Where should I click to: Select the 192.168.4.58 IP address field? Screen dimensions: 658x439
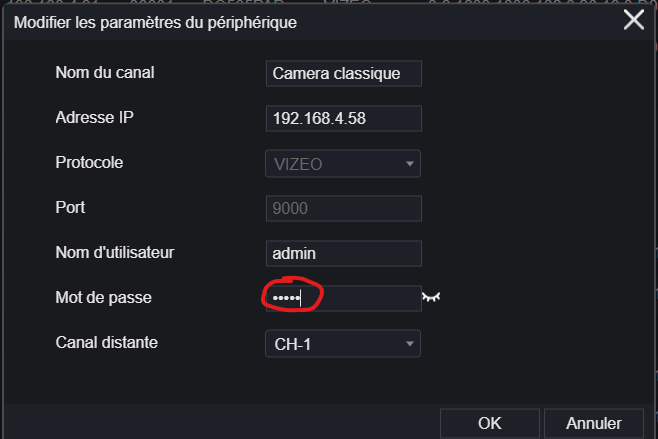344,118
